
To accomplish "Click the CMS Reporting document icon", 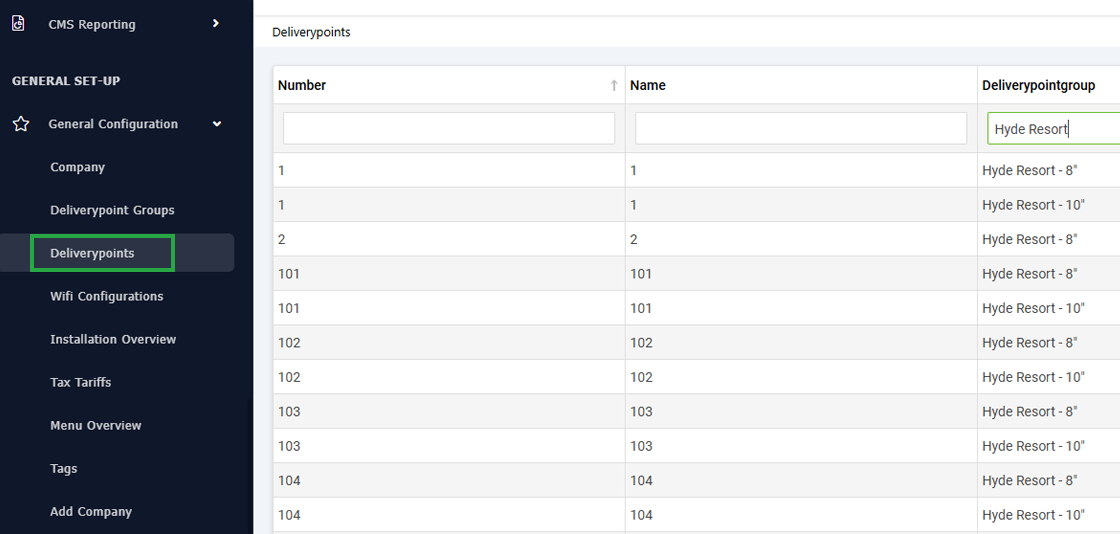I will [19, 24].
